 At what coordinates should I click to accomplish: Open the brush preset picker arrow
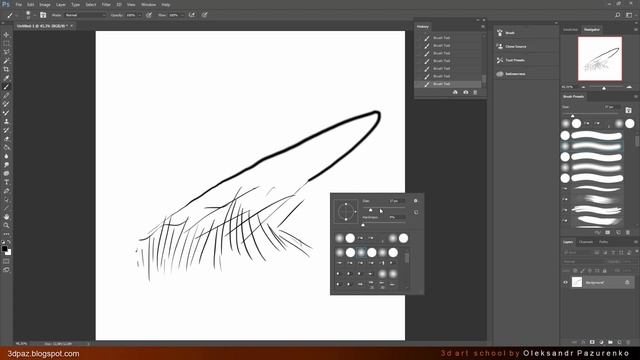click(34, 15)
